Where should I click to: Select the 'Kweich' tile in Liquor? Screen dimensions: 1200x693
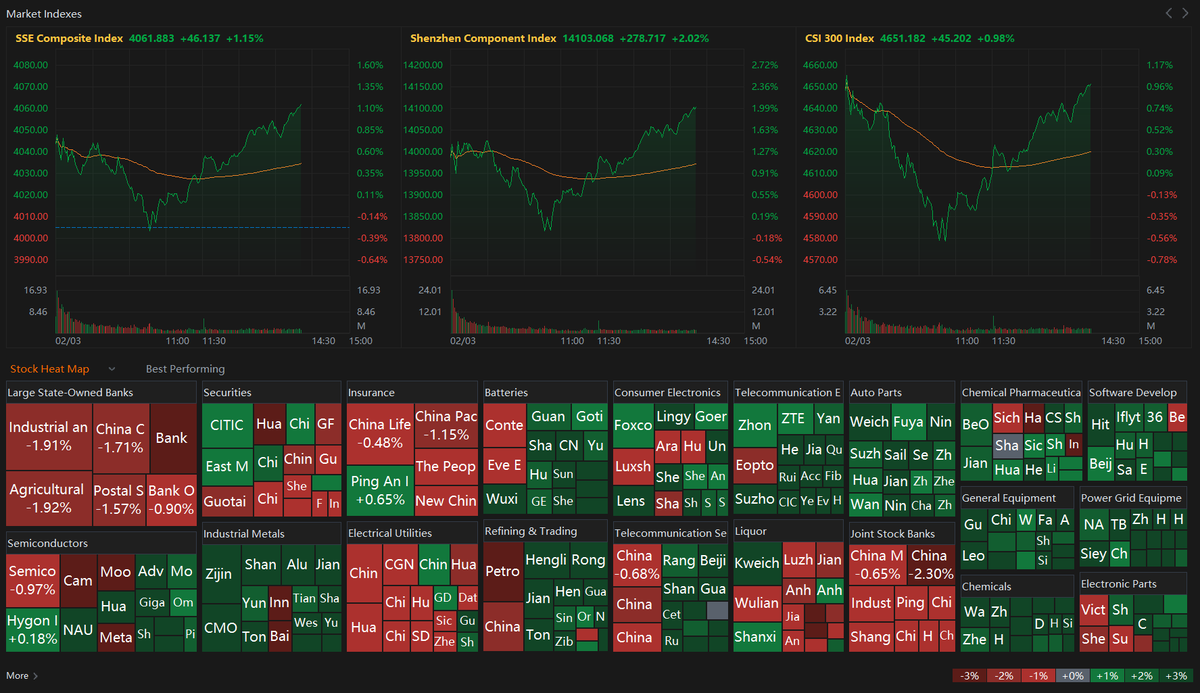pyautogui.click(x=756, y=562)
